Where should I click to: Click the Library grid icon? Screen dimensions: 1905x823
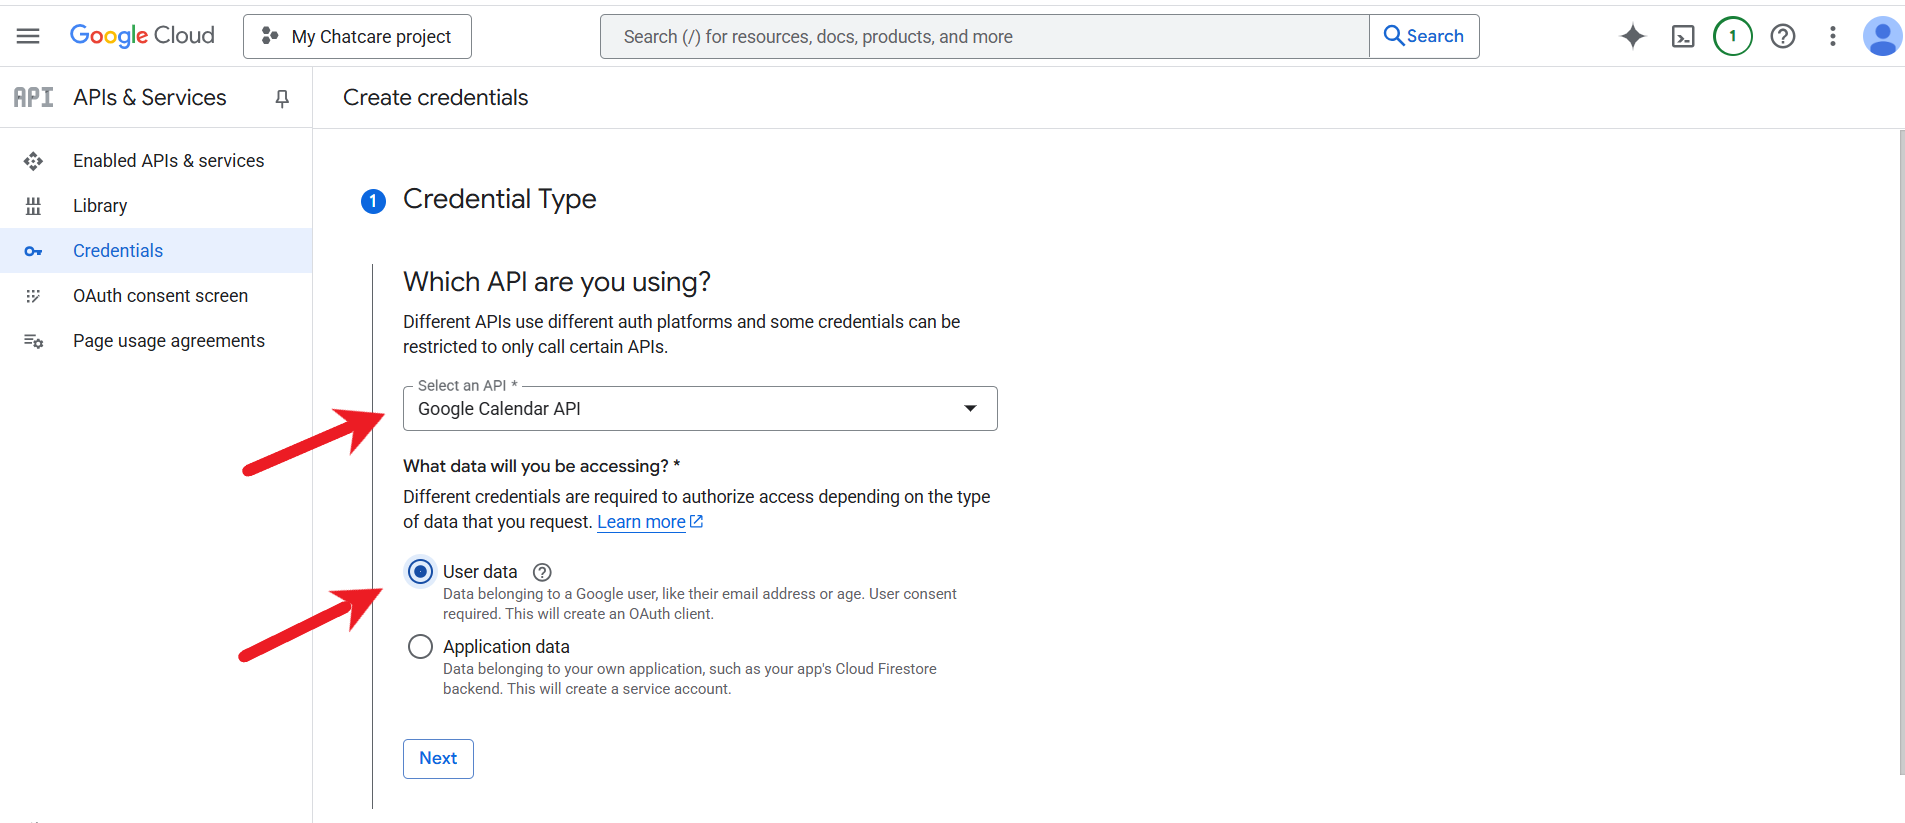[33, 206]
